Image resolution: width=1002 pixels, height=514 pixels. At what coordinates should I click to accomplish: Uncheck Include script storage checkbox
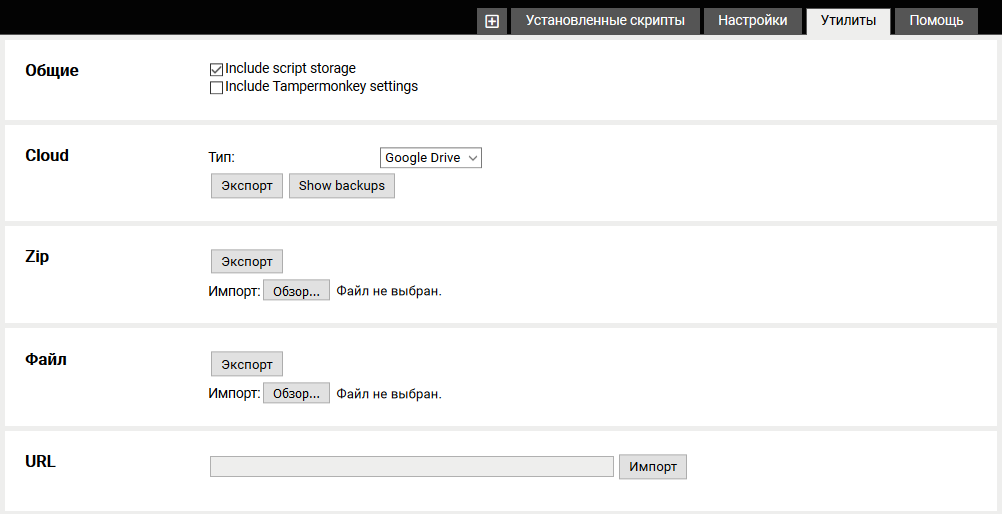[x=217, y=70]
